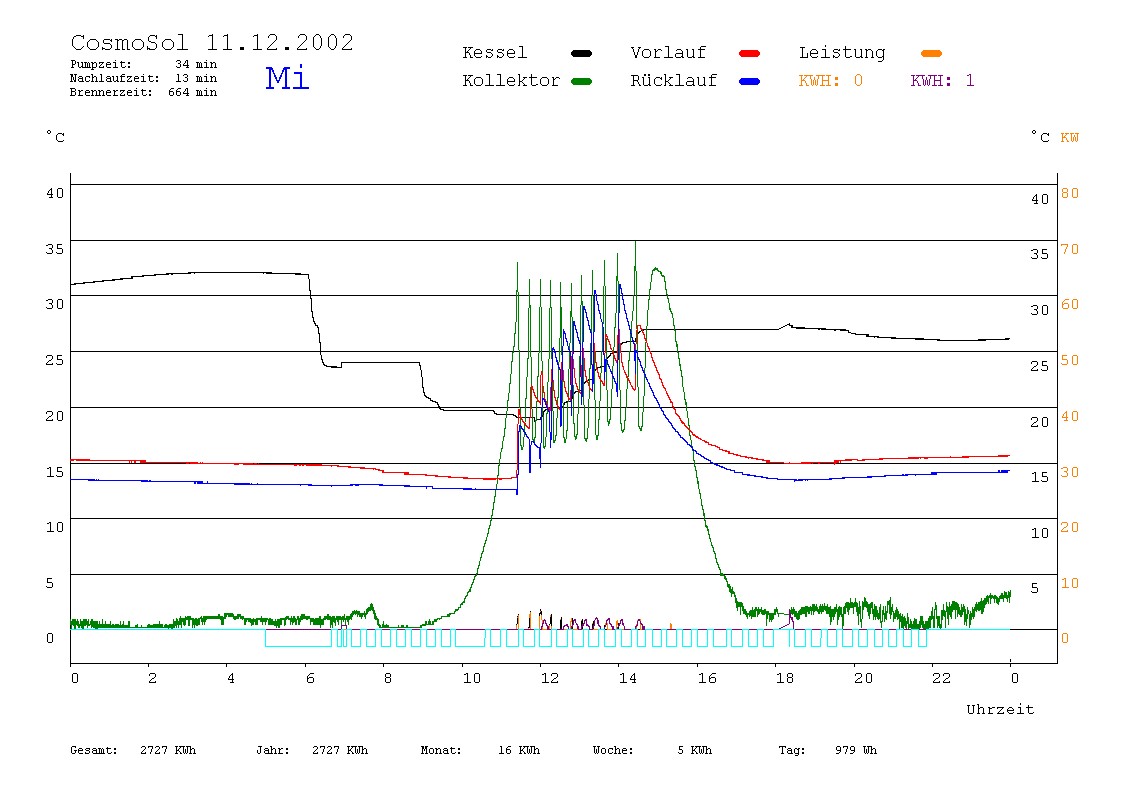The width and height of the screenshot is (1148, 812).
Task: Click the orange KW axis value '20'
Action: tap(1070, 527)
